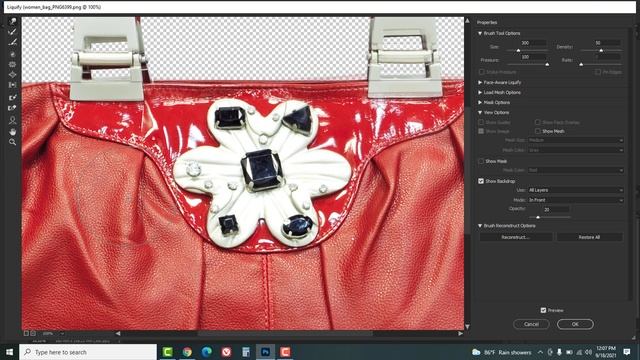The height and width of the screenshot is (360, 640).
Task: Open the Mesh Color dropdown
Action: [575, 150]
